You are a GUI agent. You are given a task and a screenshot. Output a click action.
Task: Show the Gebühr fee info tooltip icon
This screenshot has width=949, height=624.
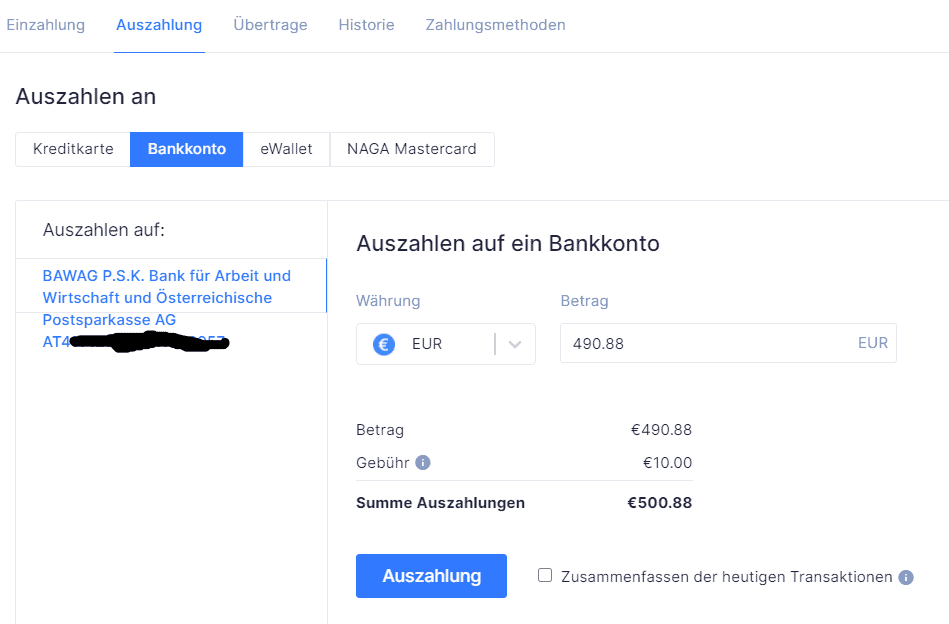point(423,463)
